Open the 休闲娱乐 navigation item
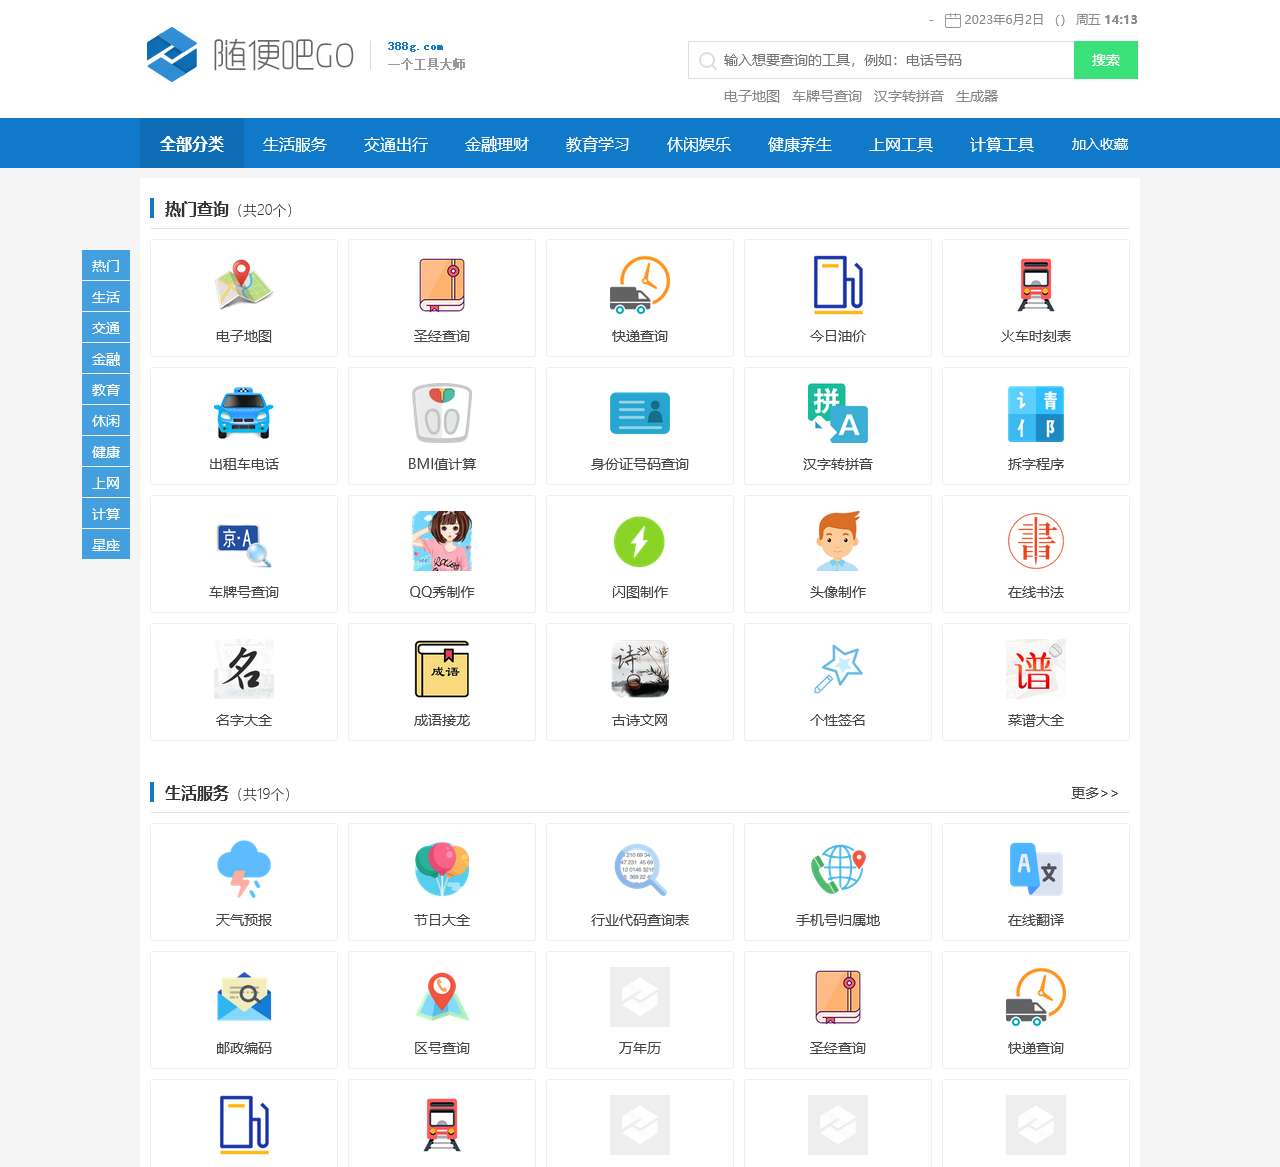 699,144
